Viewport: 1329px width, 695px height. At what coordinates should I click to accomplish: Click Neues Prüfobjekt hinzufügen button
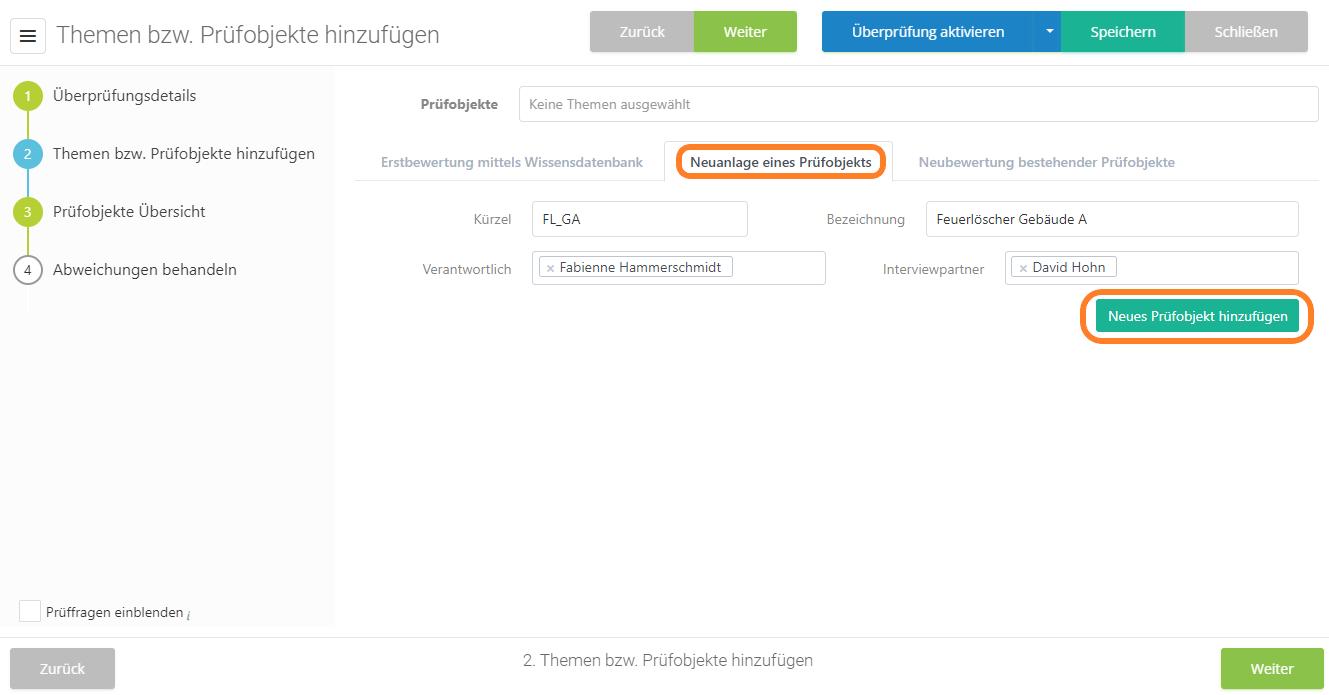pos(1197,316)
